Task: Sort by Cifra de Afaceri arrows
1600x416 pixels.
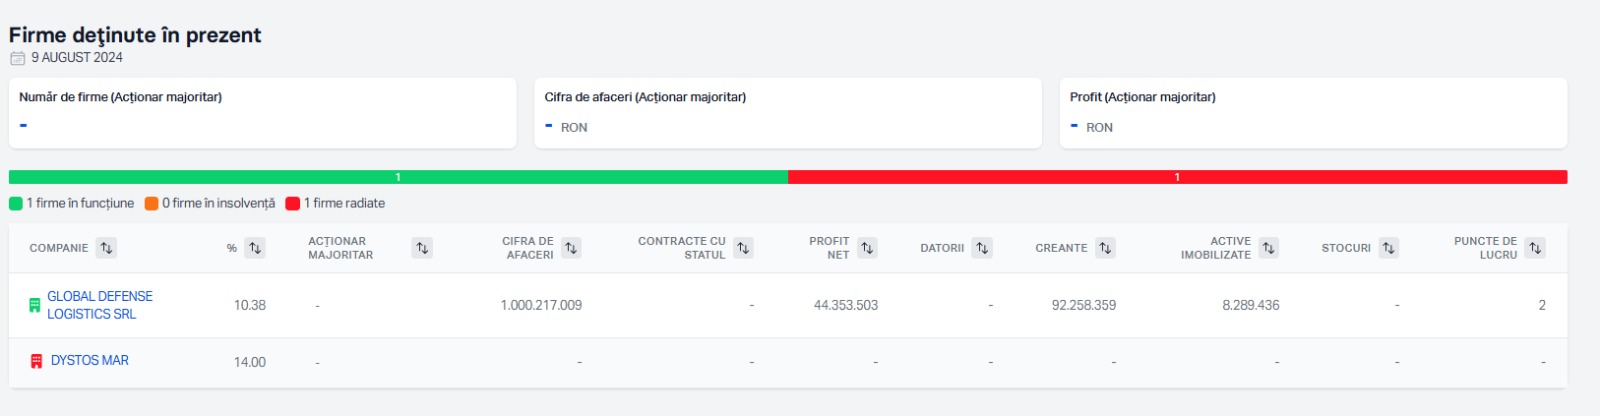Action: (571, 248)
